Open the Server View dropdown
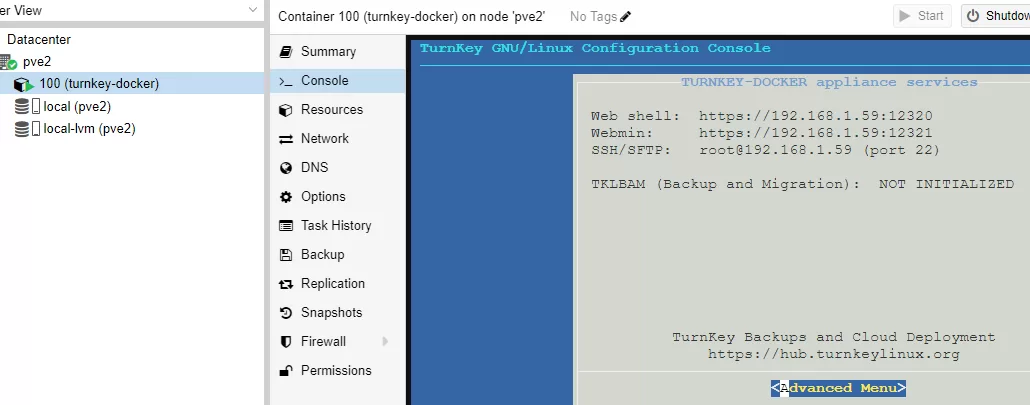 click(x=253, y=10)
